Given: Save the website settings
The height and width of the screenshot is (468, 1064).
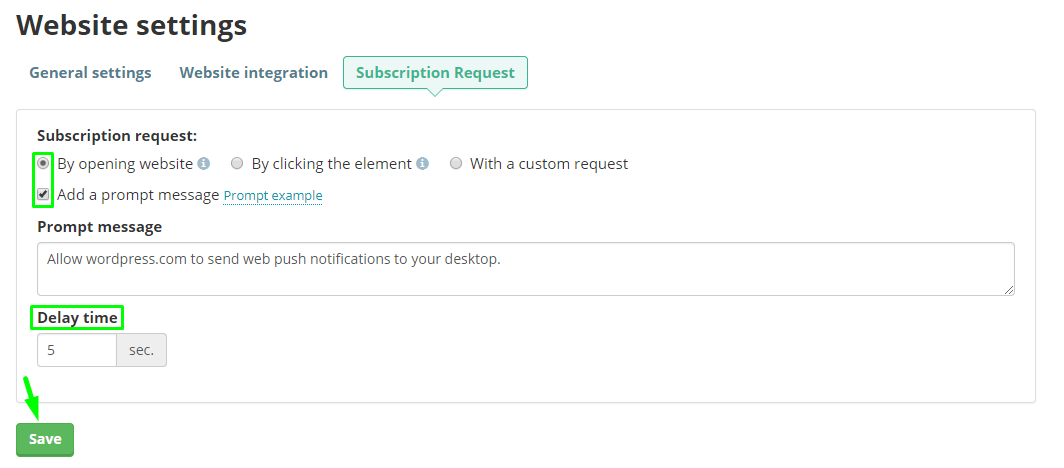Looking at the screenshot, I should (45, 440).
